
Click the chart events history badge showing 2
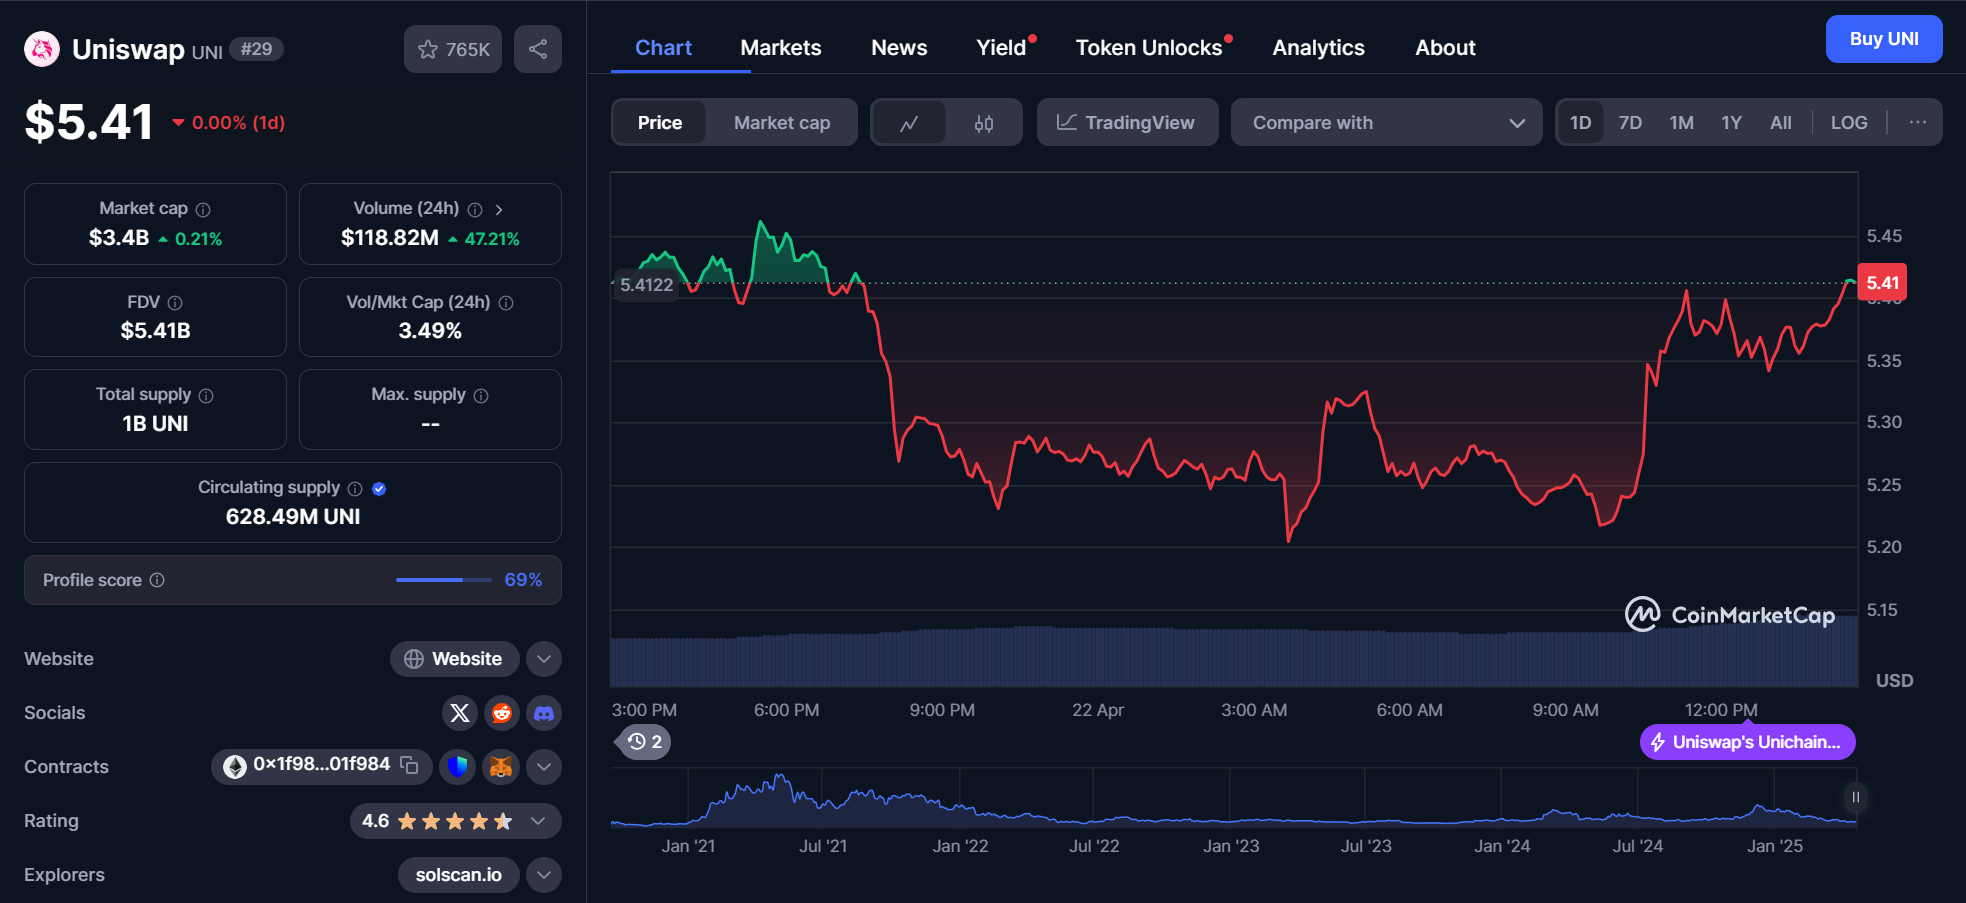click(643, 742)
